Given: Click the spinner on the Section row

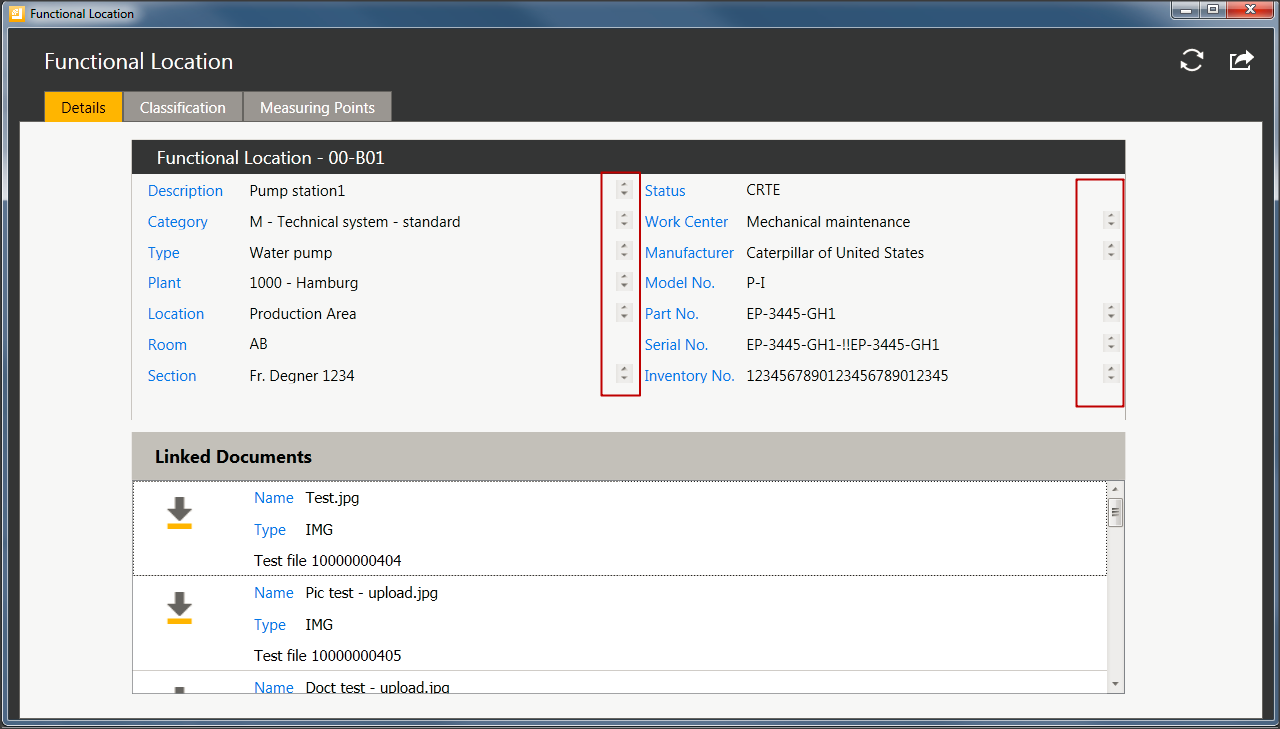Looking at the screenshot, I should click(x=624, y=374).
